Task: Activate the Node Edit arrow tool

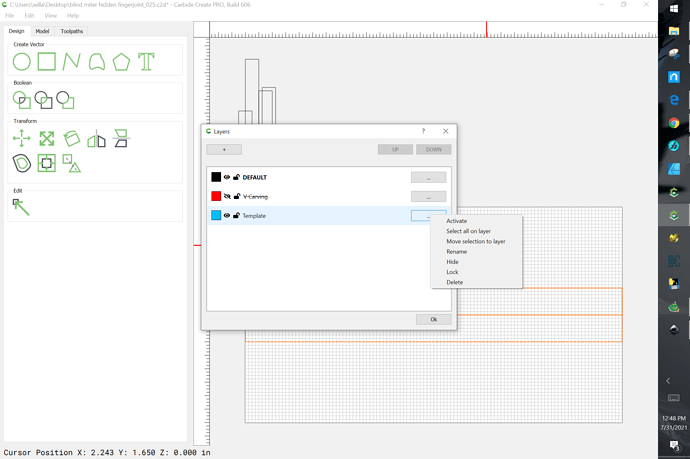Action: [21, 207]
